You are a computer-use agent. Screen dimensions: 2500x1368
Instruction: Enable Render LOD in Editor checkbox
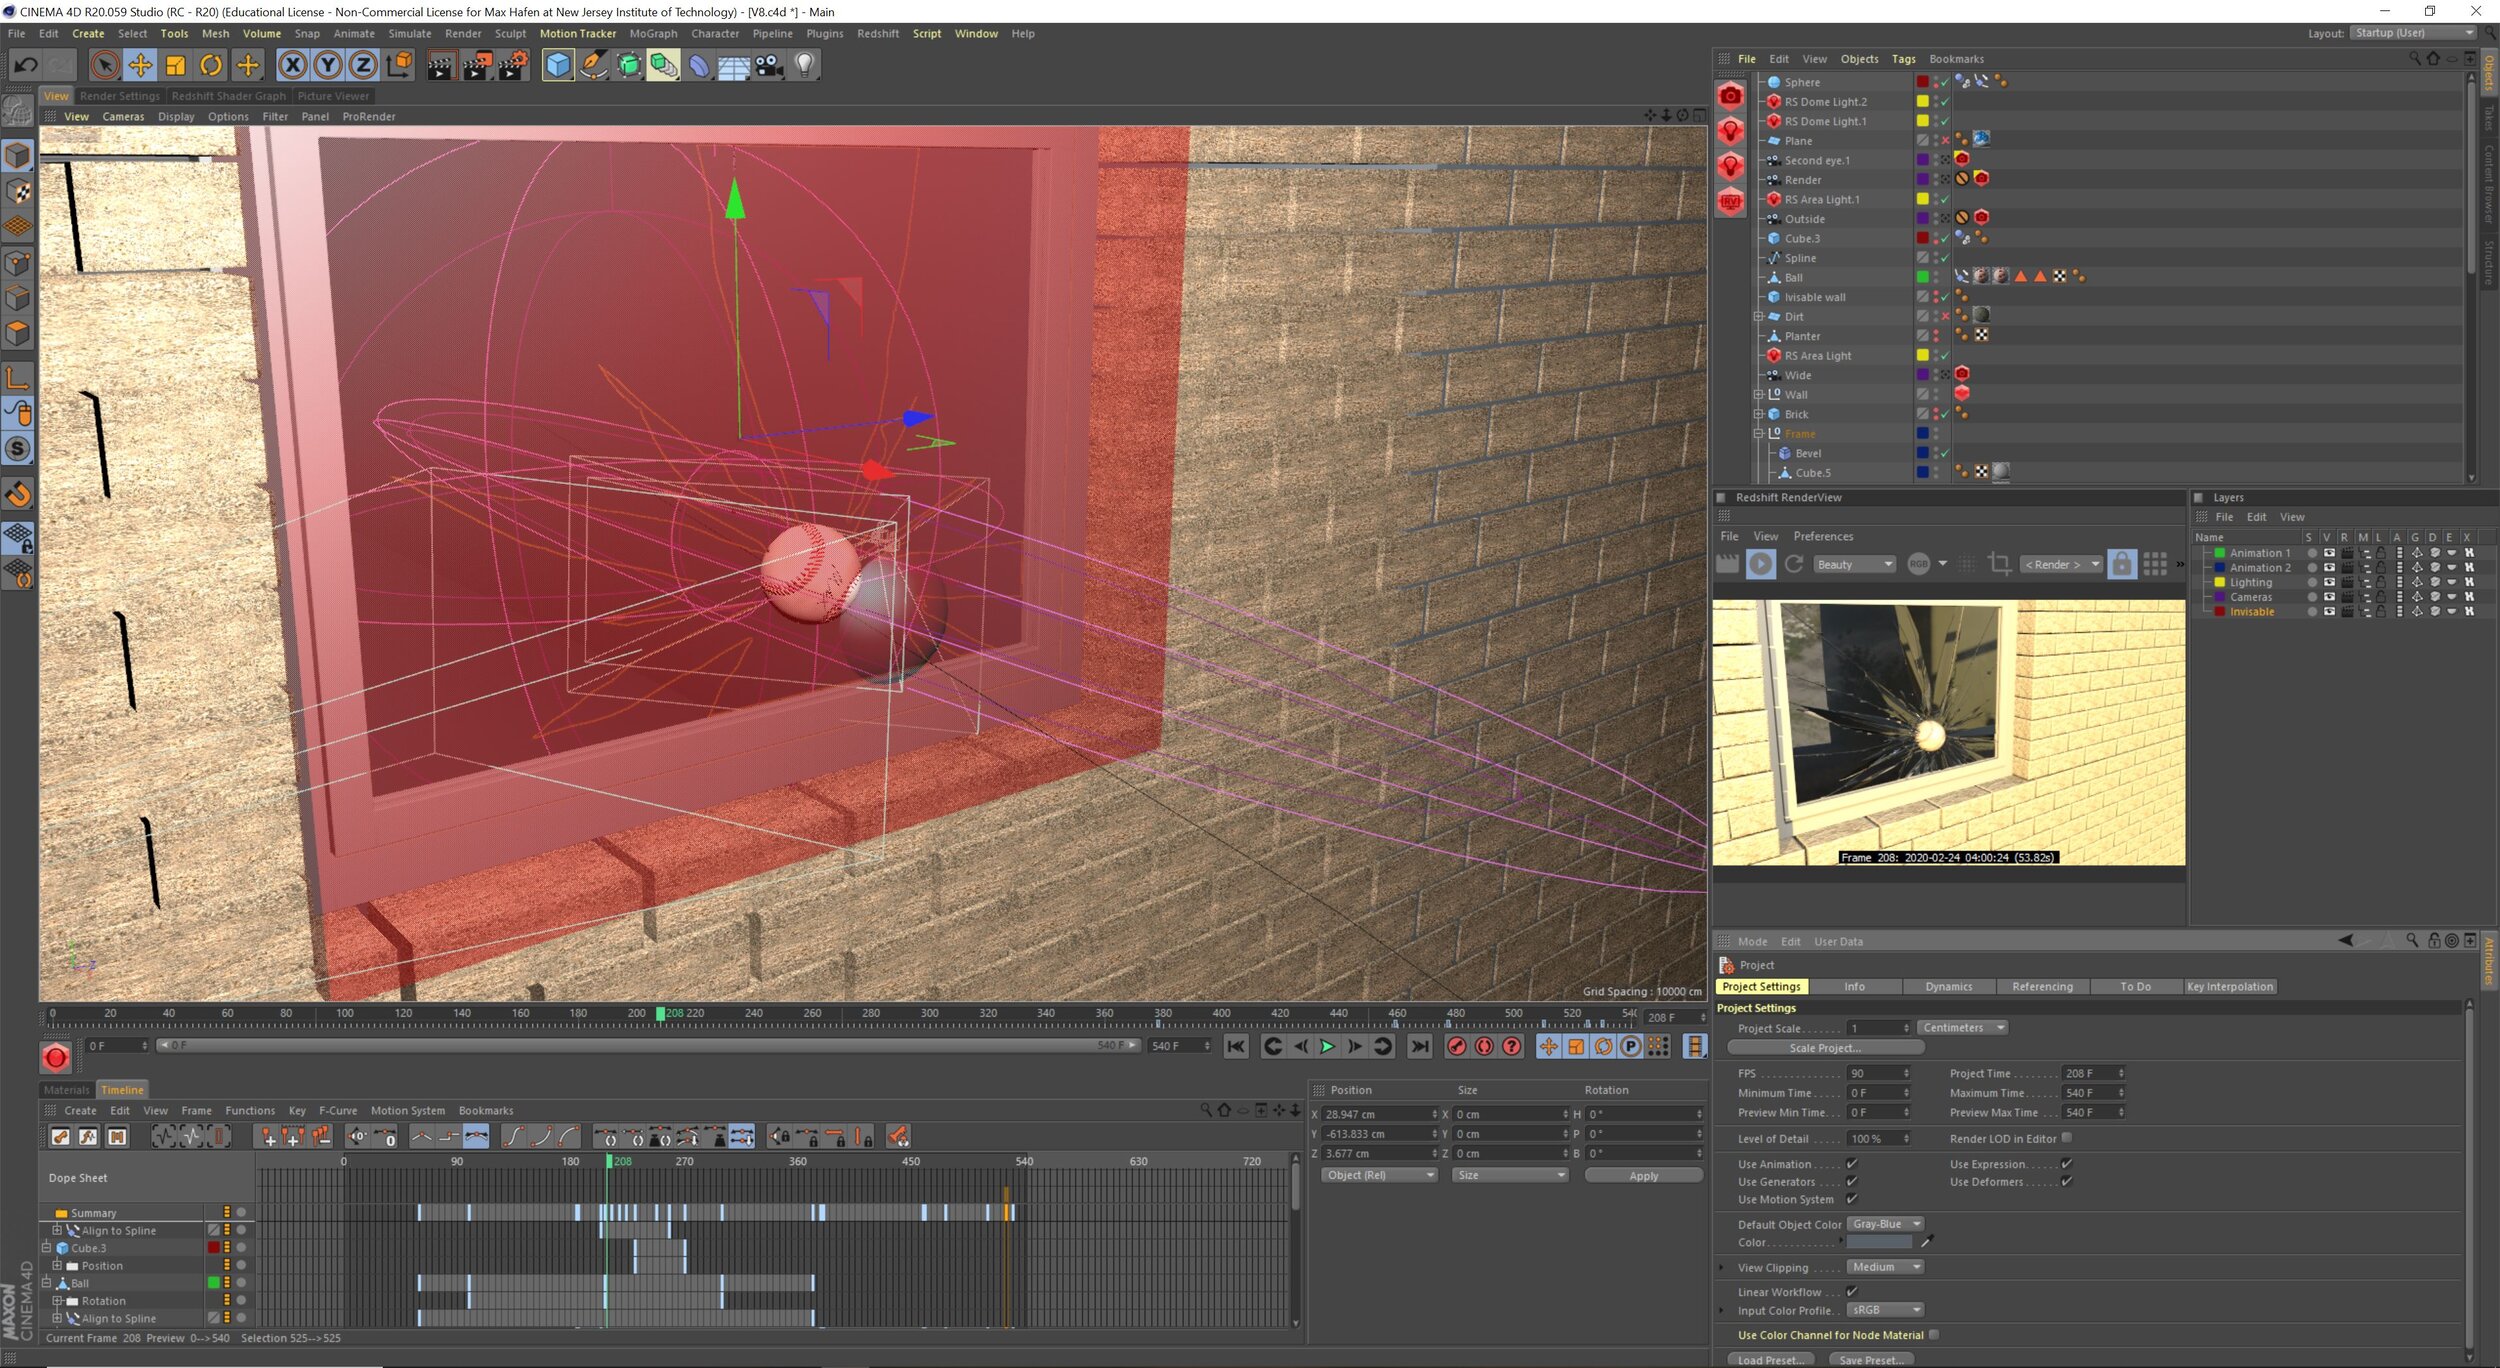coord(2067,1138)
